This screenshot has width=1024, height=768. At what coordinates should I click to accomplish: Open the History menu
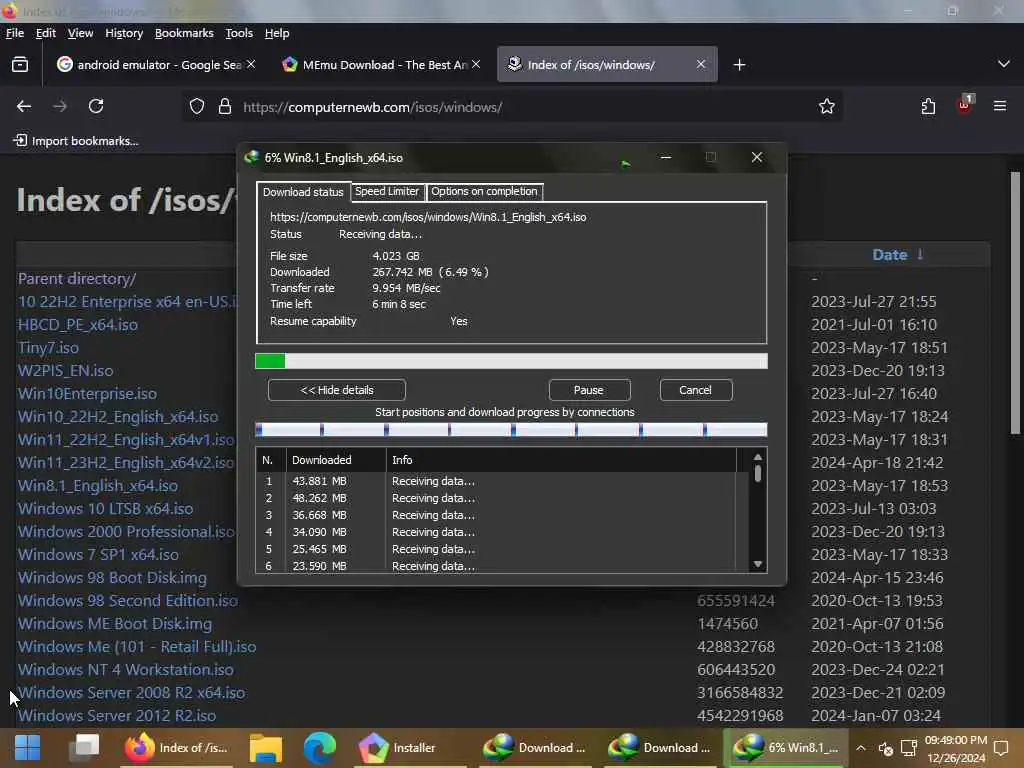(124, 33)
